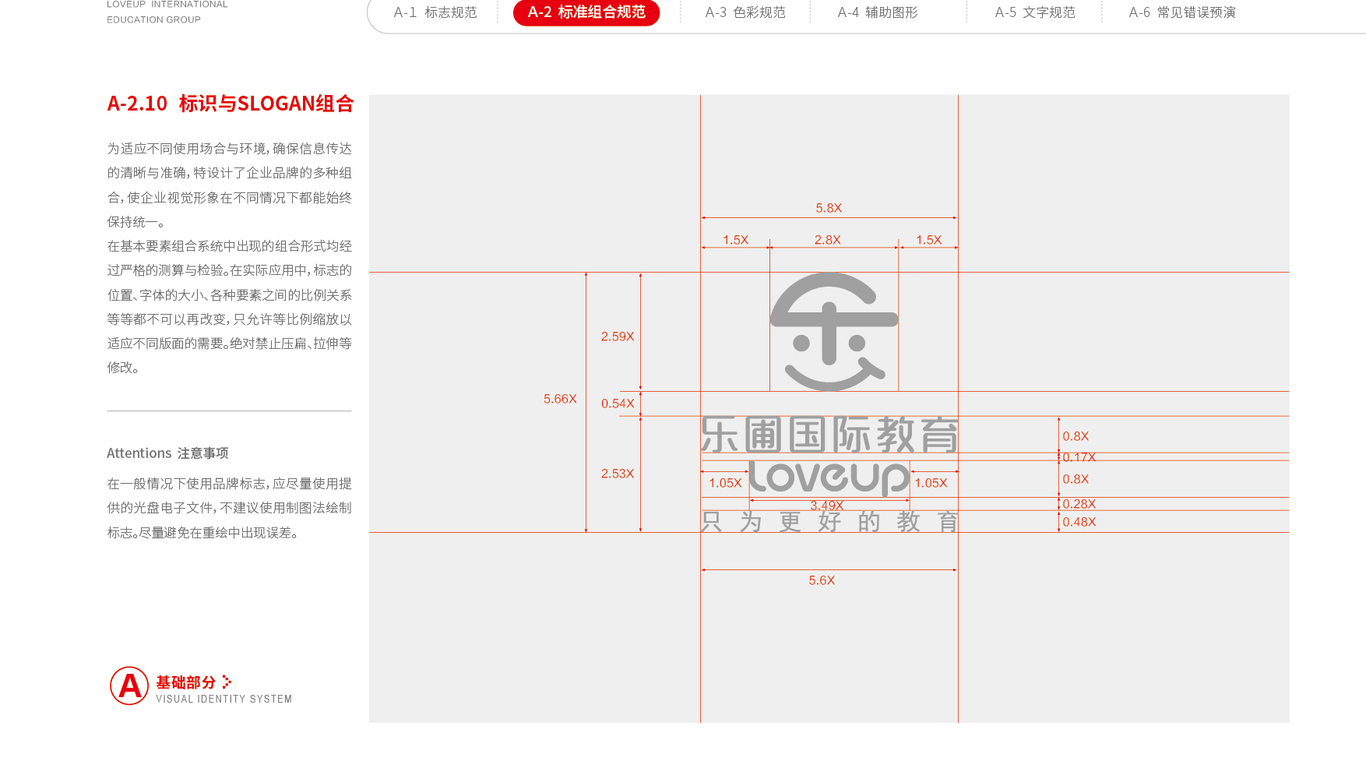
Task: Click the 1.5X label left of 2.8X
Action: (736, 240)
